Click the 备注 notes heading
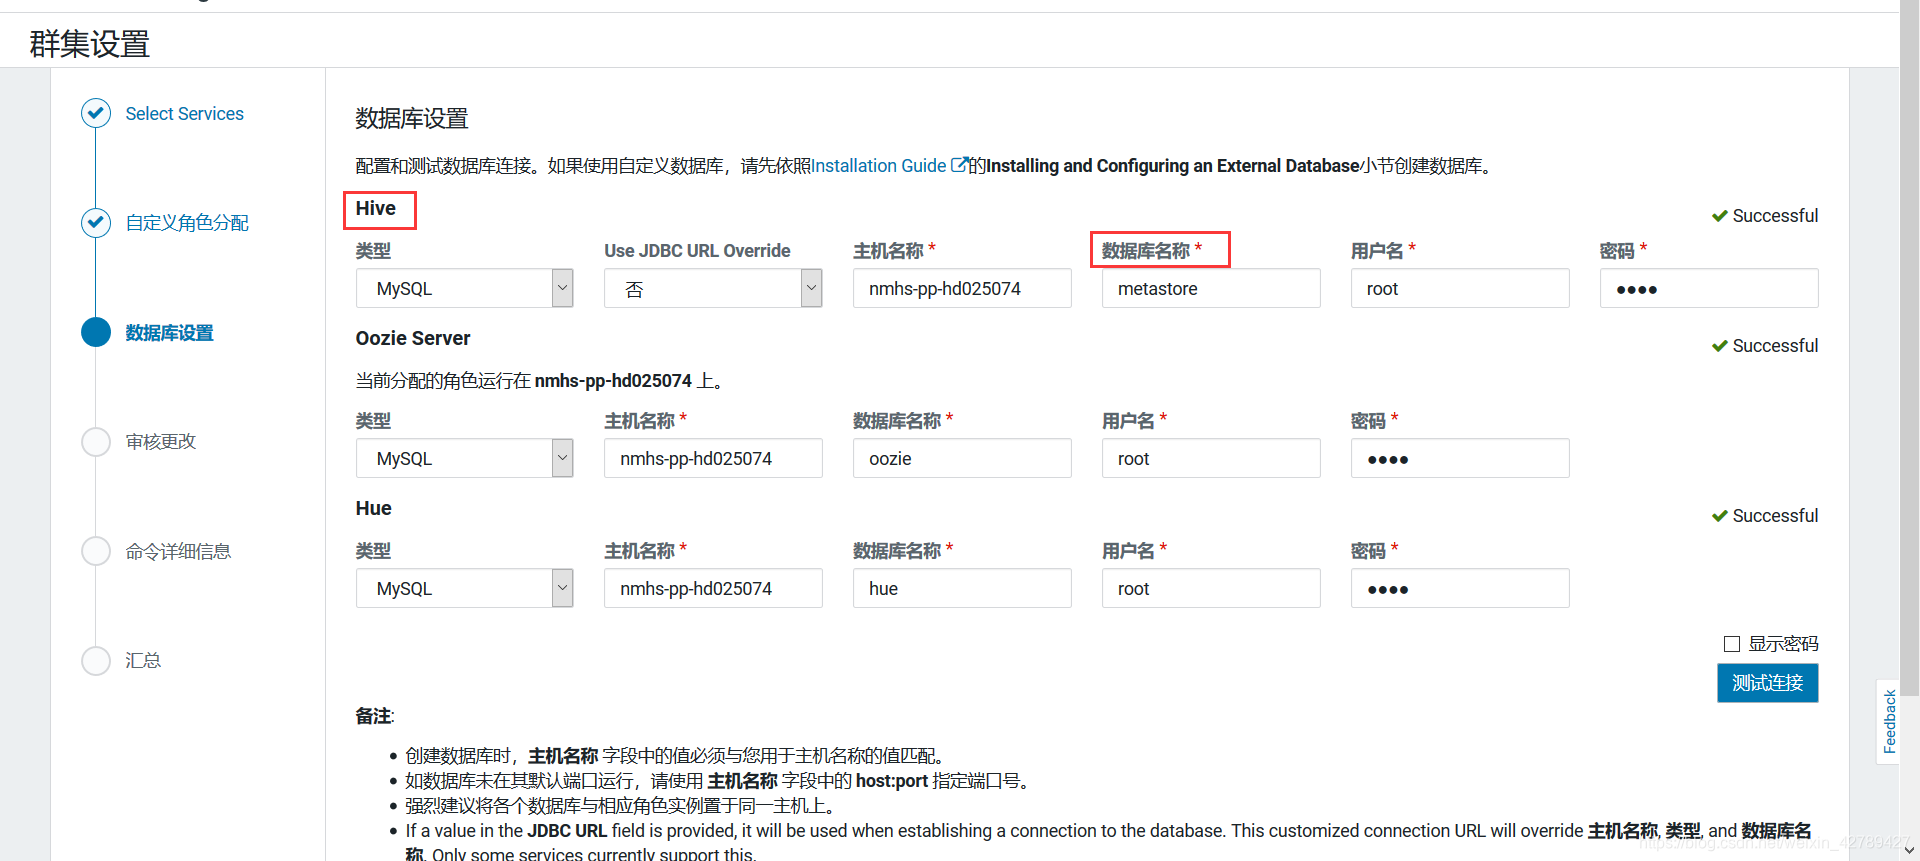The height and width of the screenshot is (861, 1920). pyautogui.click(x=375, y=716)
